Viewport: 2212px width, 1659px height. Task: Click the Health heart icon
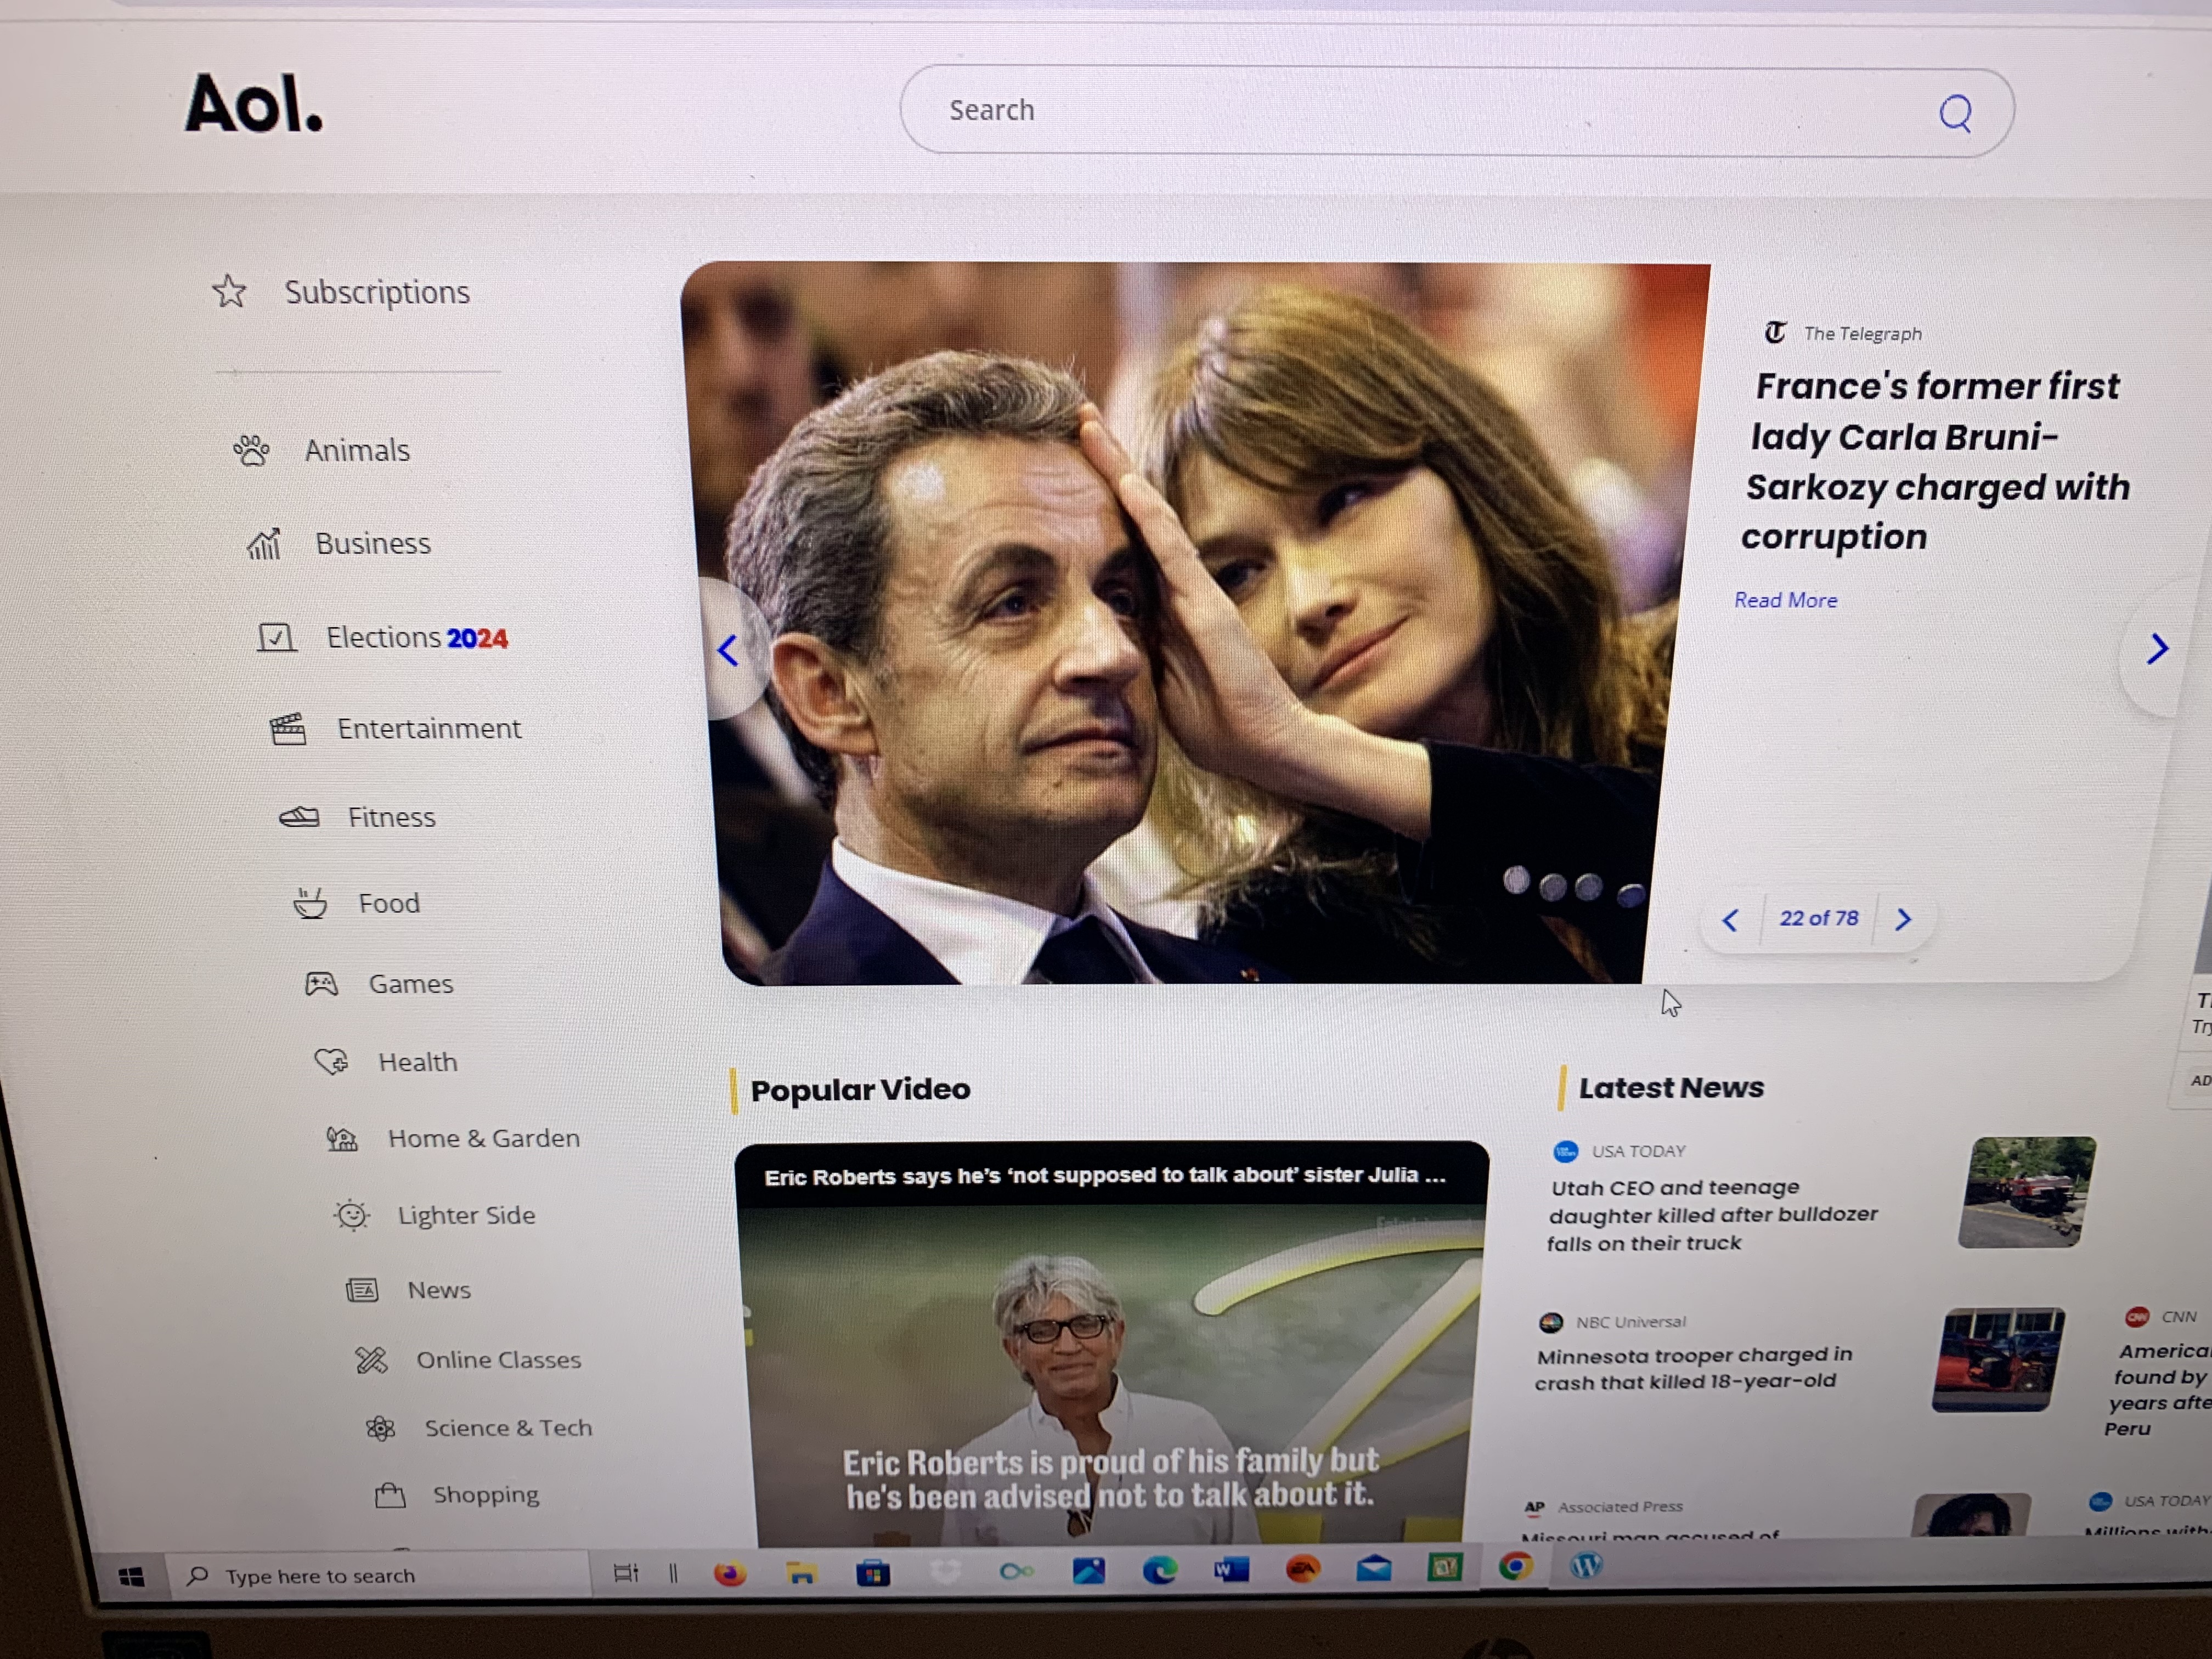coord(331,1061)
